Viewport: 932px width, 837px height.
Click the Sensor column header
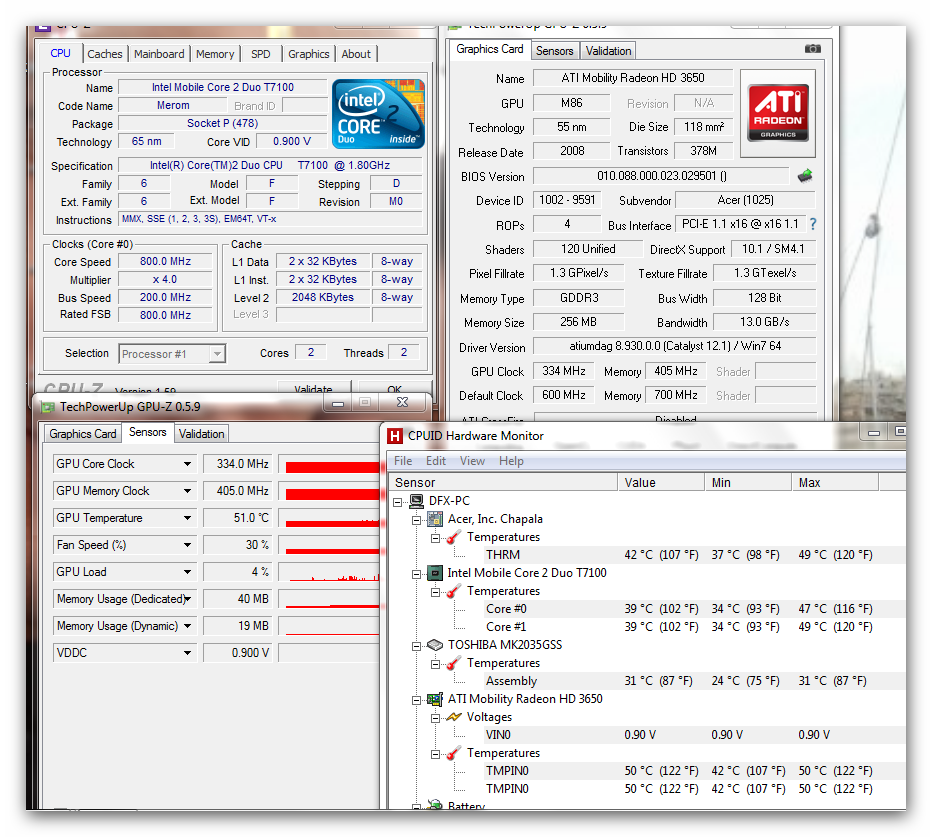pos(503,483)
